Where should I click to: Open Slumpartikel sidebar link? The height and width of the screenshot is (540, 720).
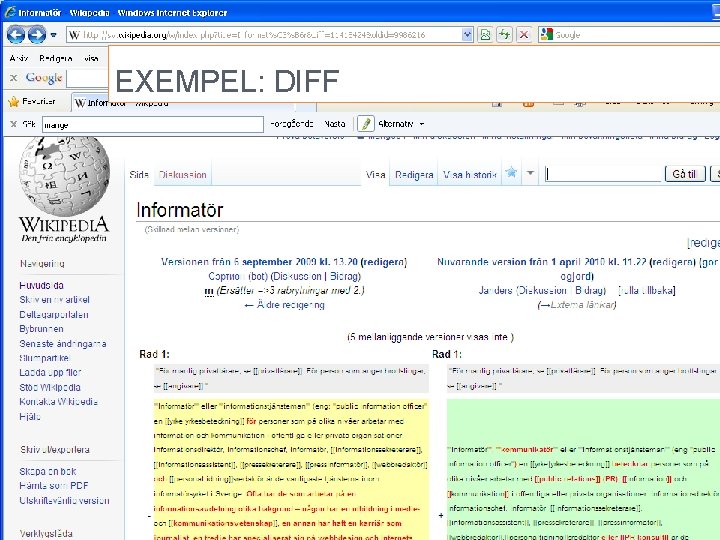pyautogui.click(x=44, y=358)
